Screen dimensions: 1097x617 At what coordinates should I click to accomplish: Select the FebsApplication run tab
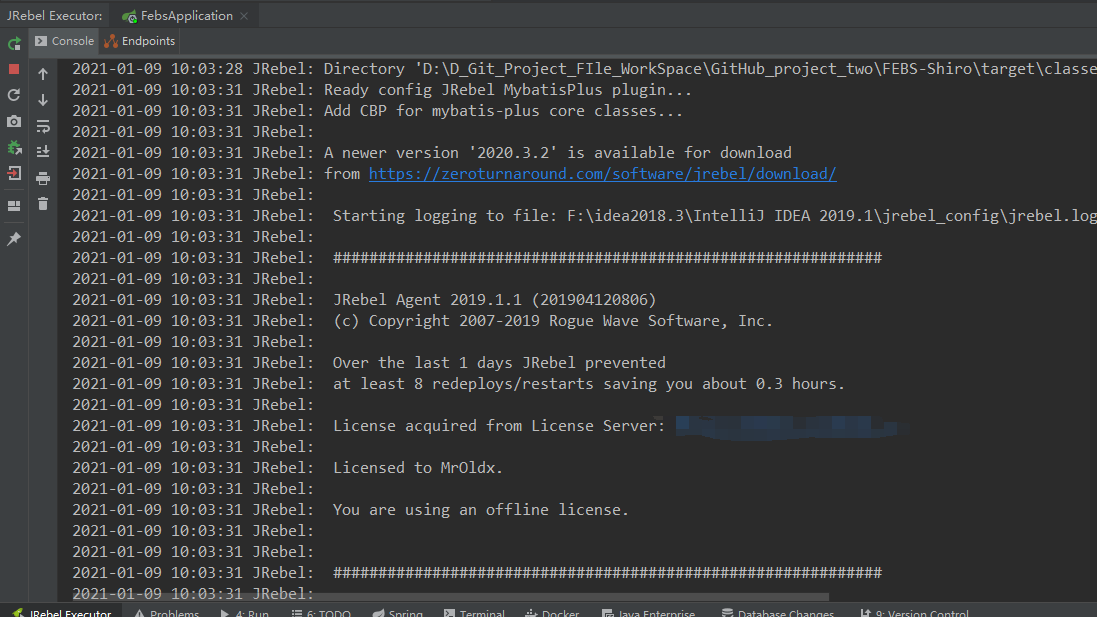(x=178, y=16)
